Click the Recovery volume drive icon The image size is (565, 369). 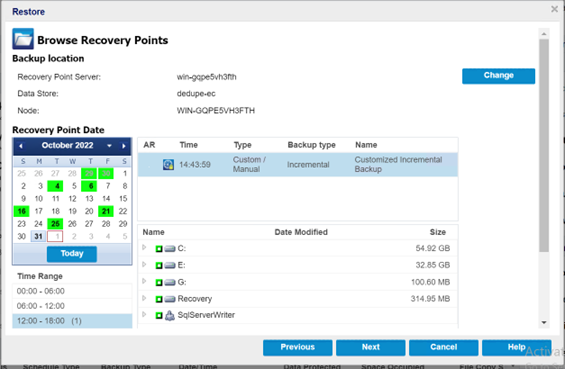tap(170, 299)
